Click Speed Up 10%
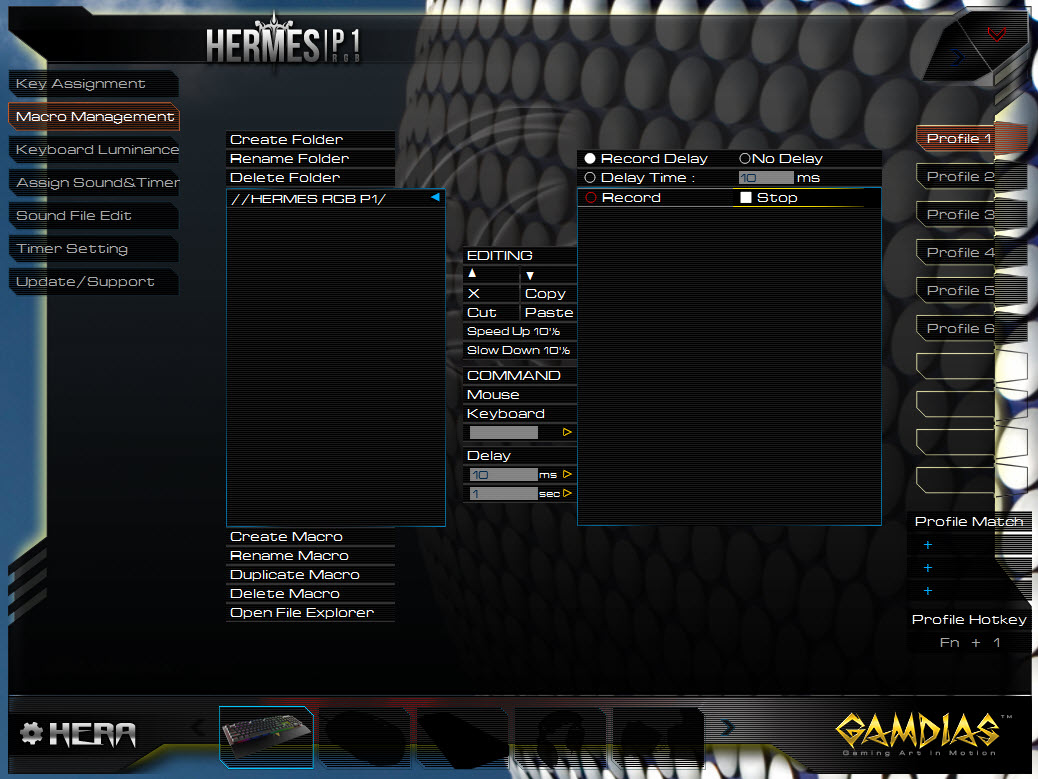The image size is (1038, 779). point(520,332)
